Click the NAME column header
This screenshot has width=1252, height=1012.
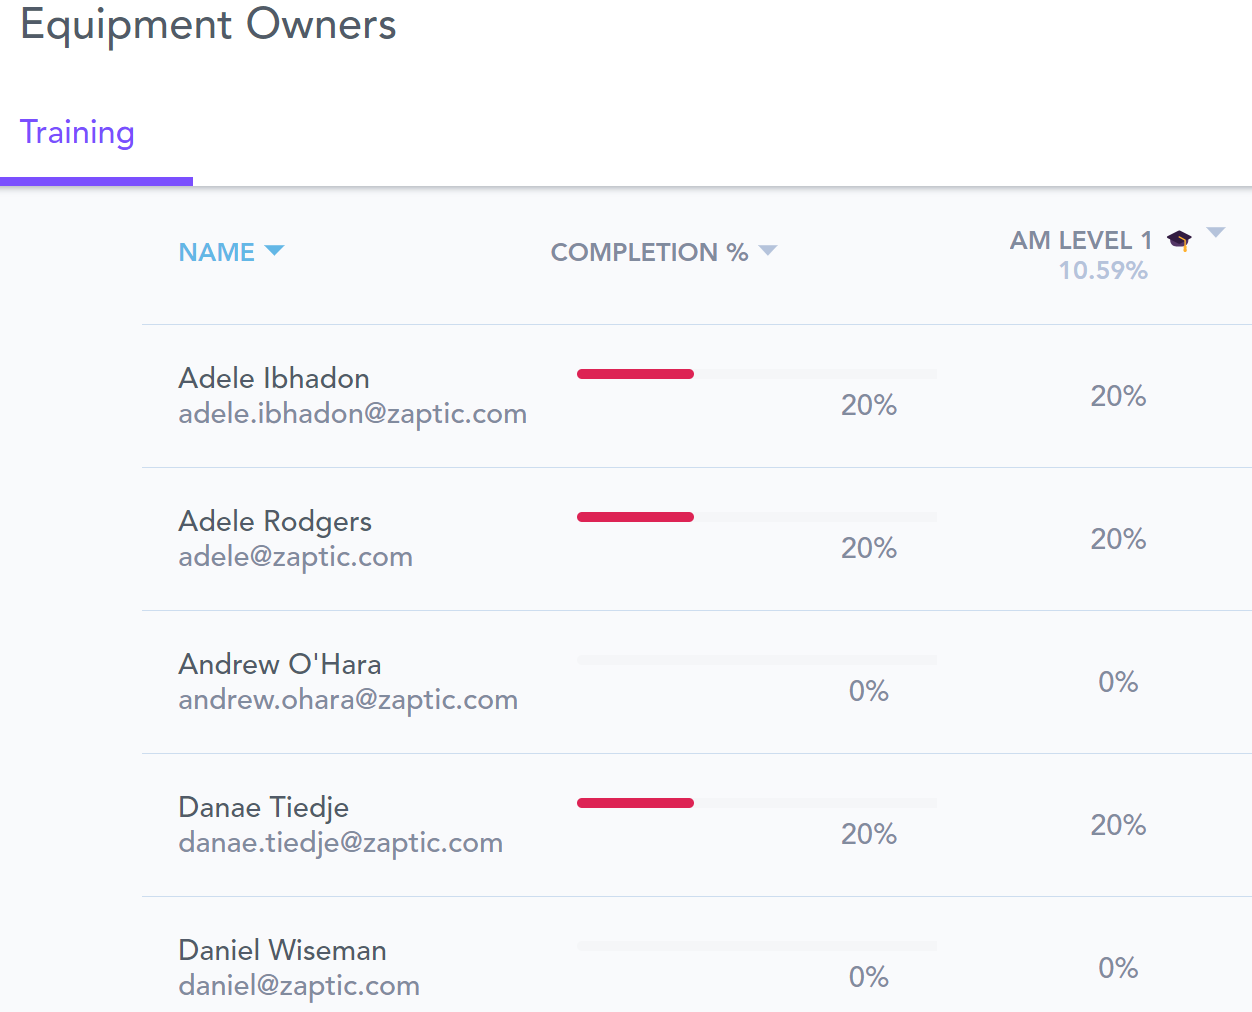[217, 252]
